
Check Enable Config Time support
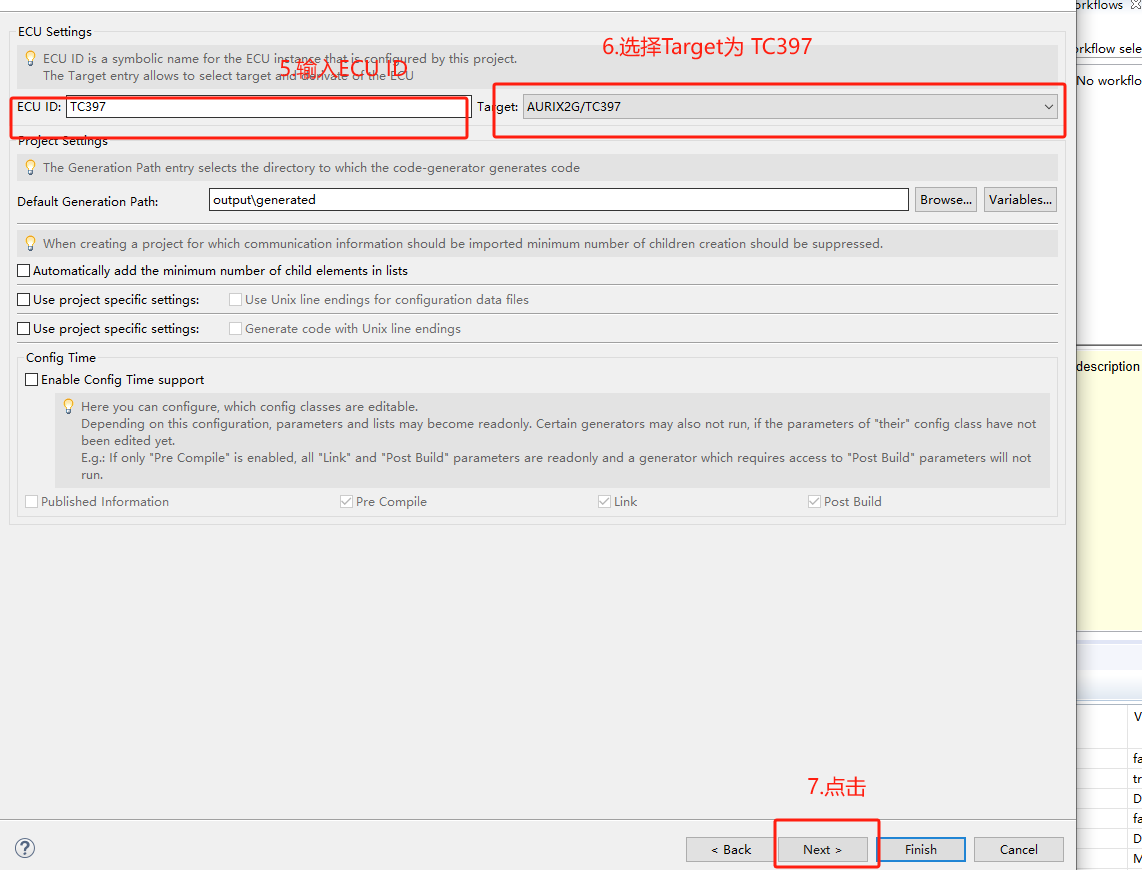[32, 380]
